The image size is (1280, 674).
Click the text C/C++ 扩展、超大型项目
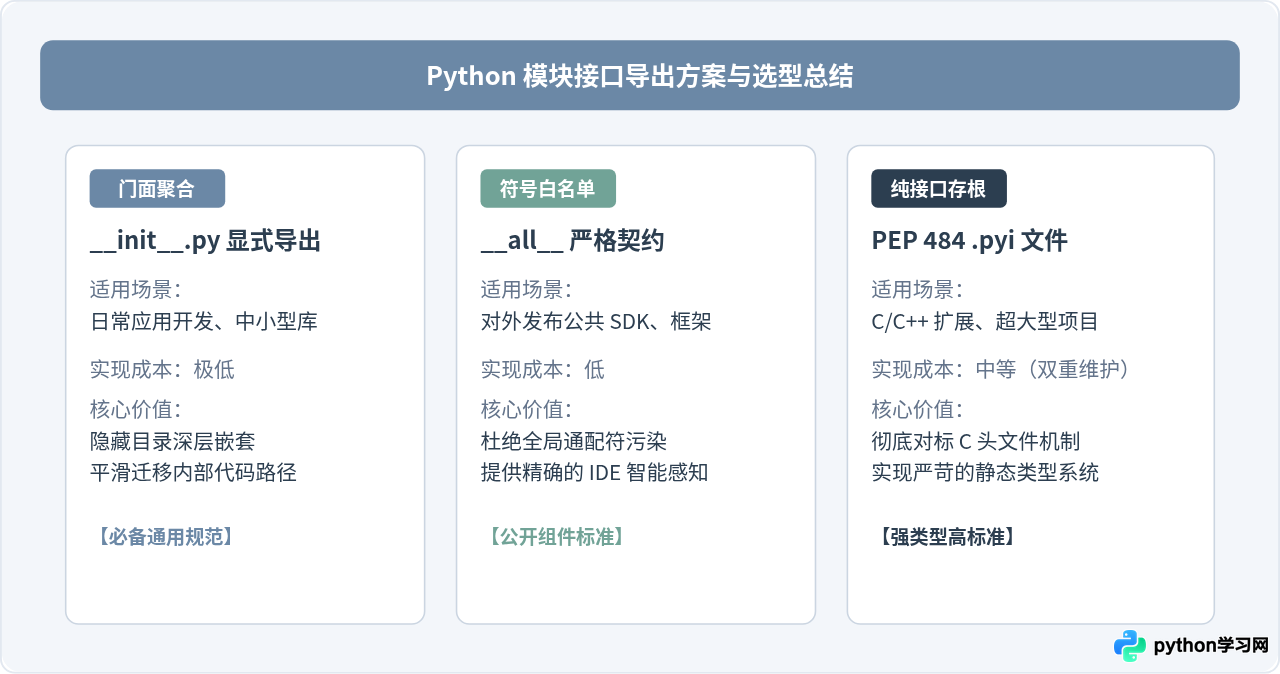coord(985,322)
